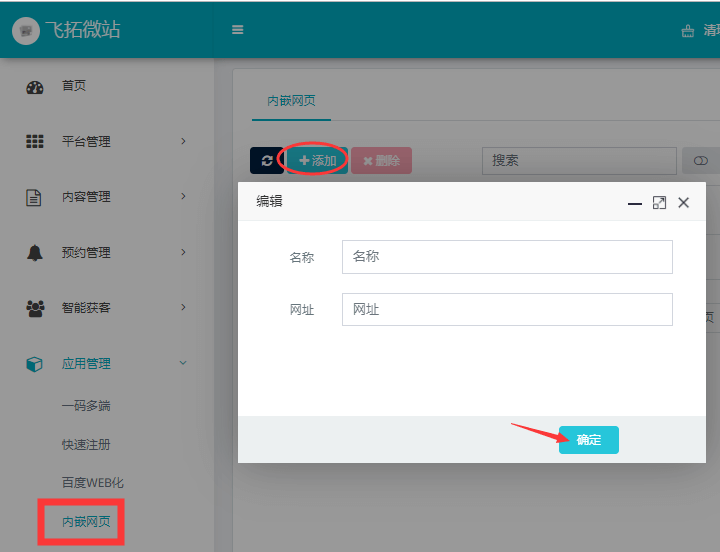Open the 平台管理 menu label
The width and height of the screenshot is (720, 552).
click(x=86, y=141)
